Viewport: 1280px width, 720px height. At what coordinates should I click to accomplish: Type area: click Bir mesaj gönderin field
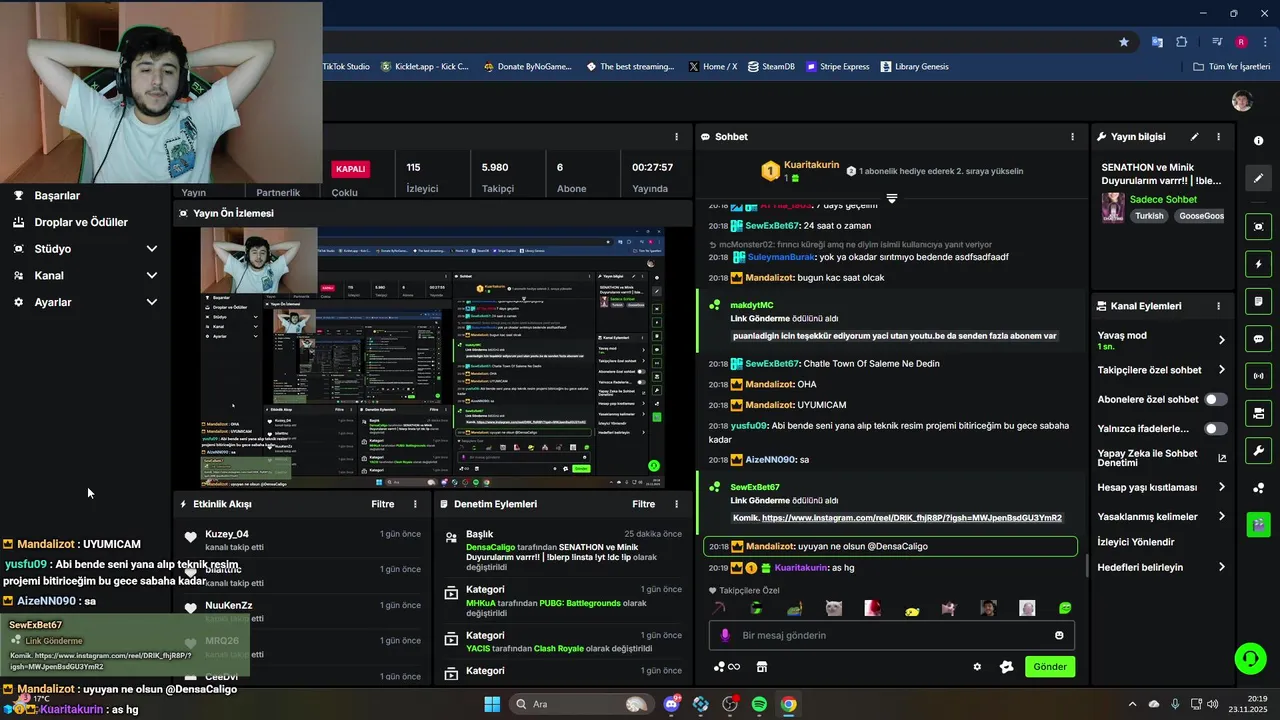[x=892, y=635]
